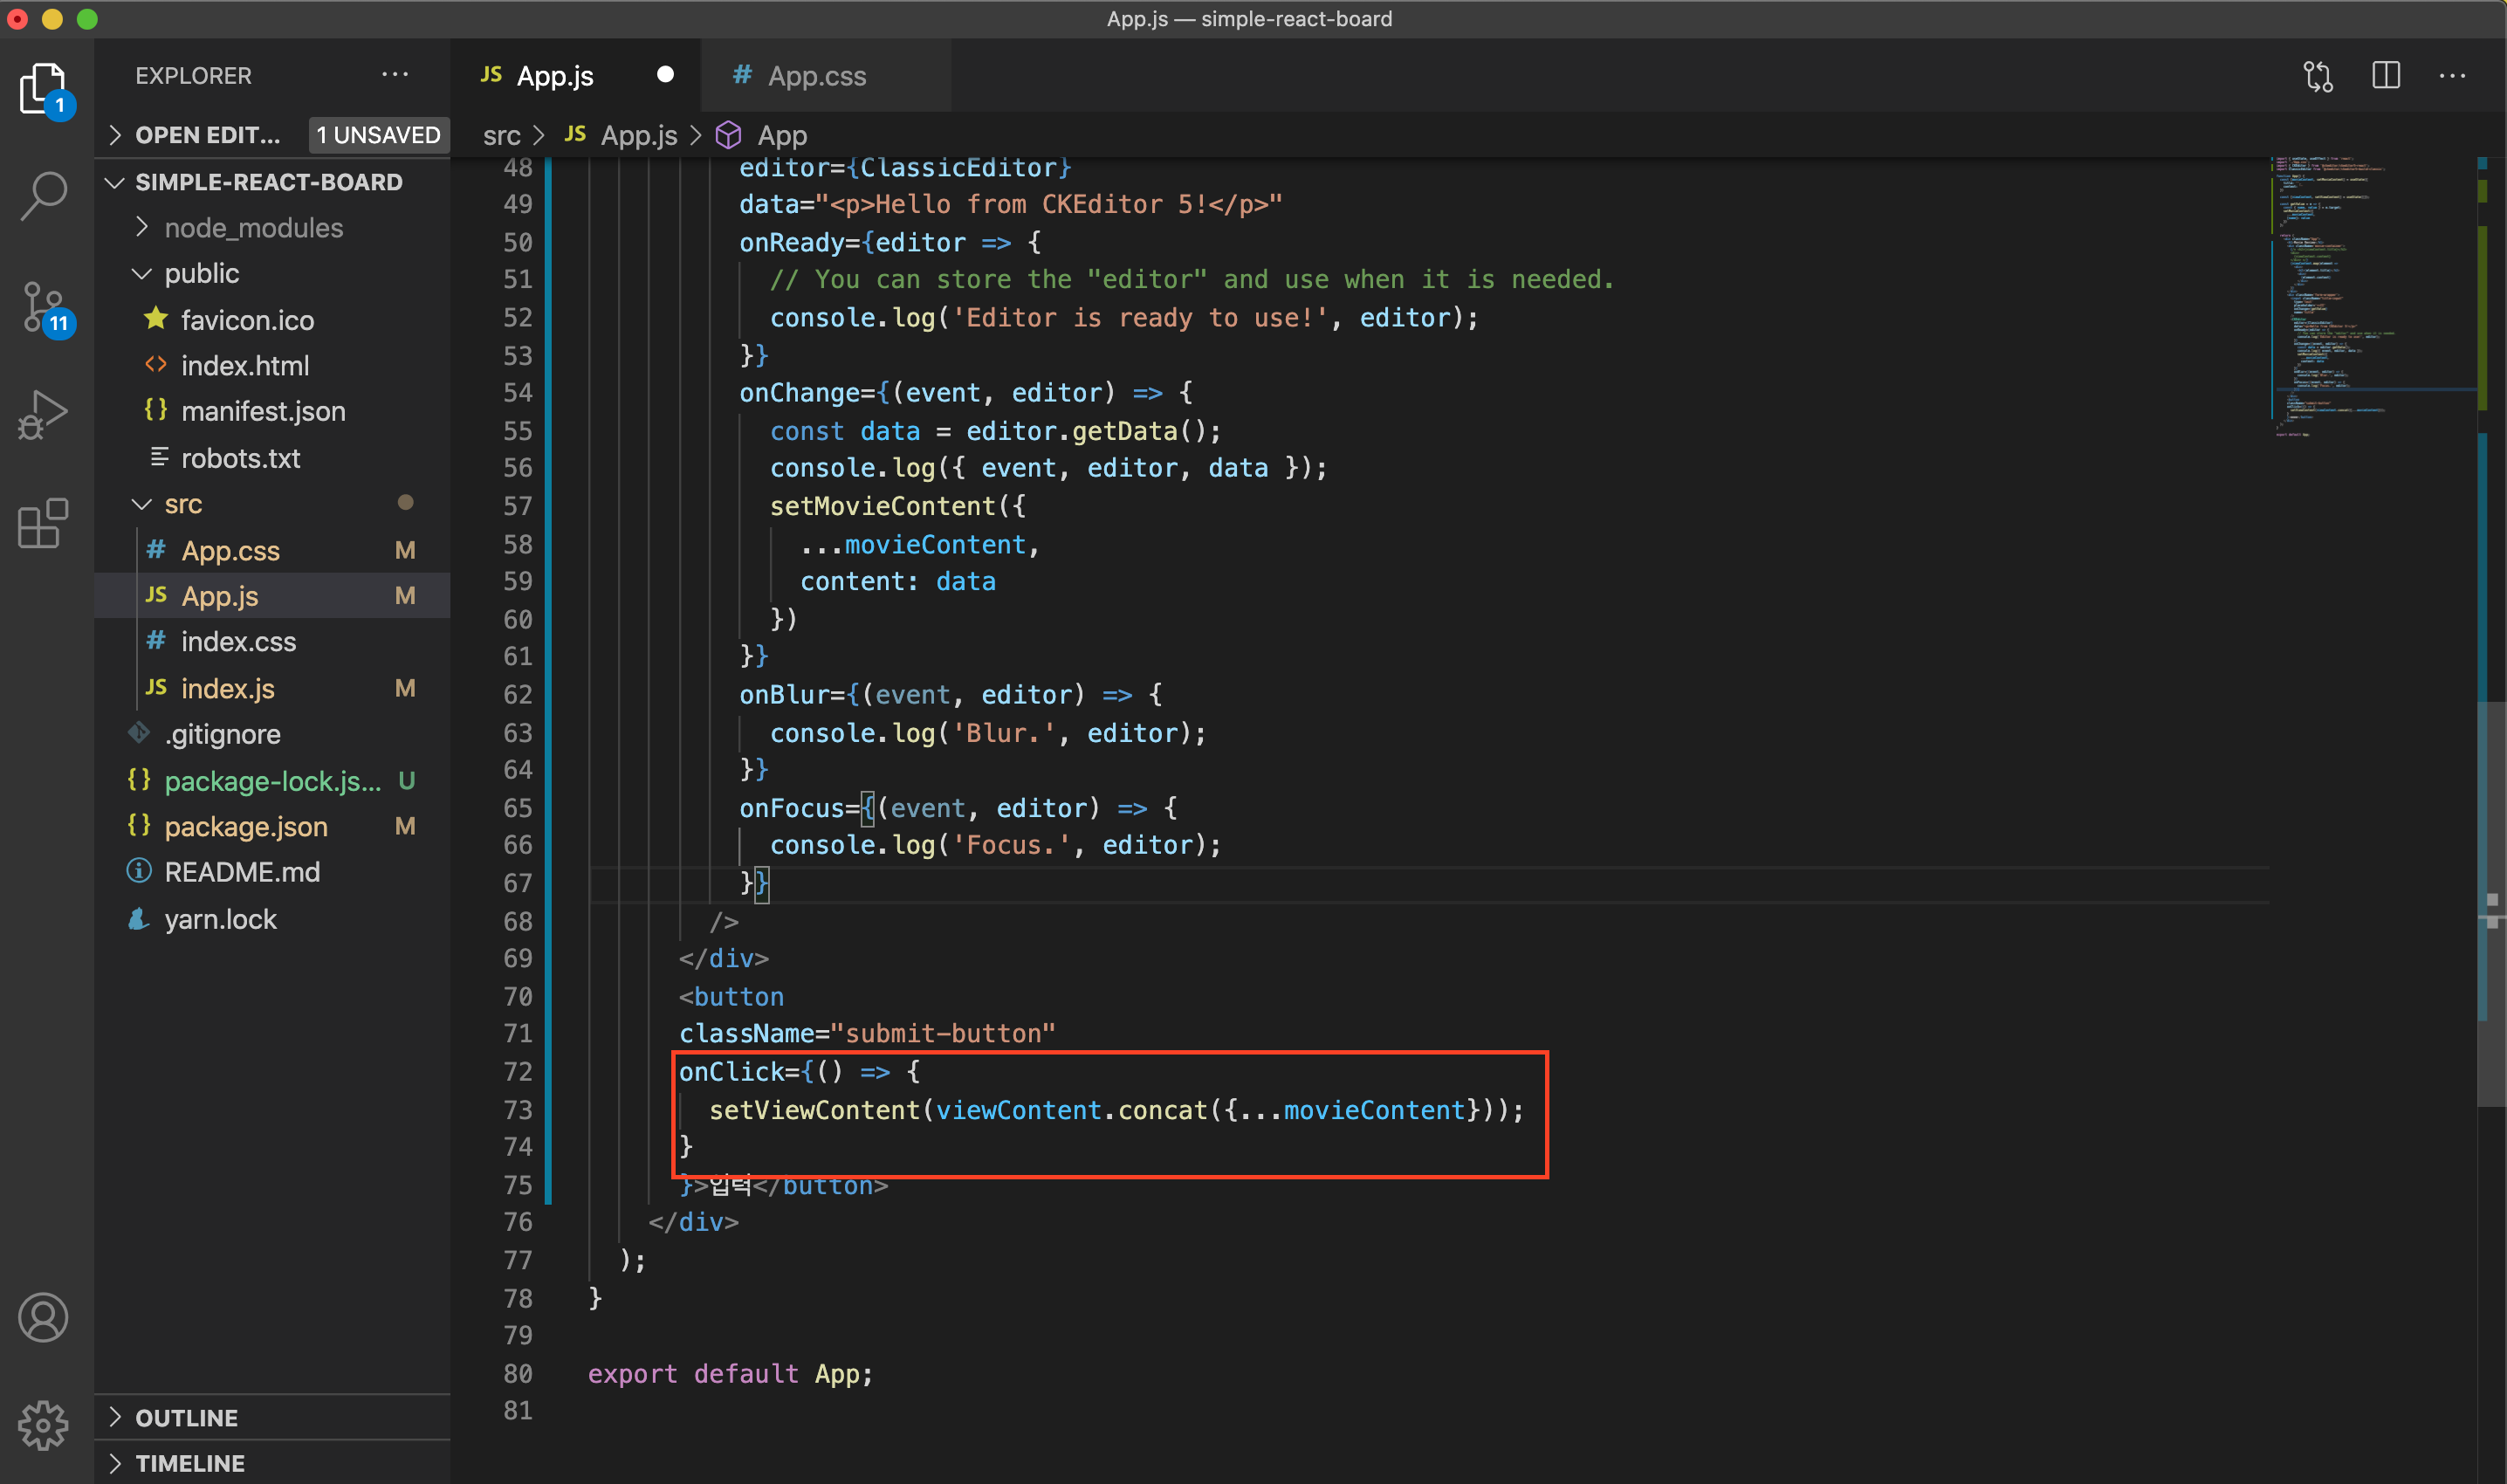Open the Manage gear icon

click(43, 1425)
